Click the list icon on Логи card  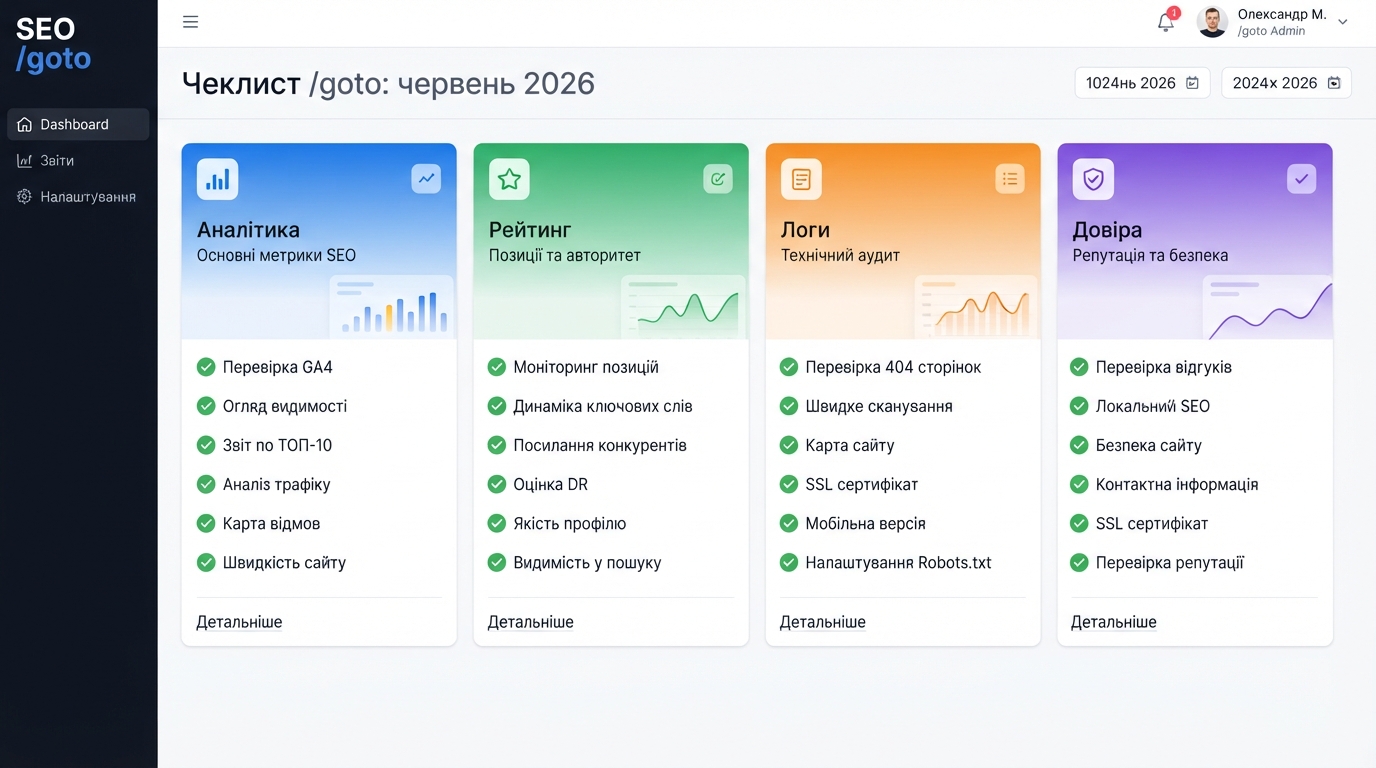point(1010,178)
